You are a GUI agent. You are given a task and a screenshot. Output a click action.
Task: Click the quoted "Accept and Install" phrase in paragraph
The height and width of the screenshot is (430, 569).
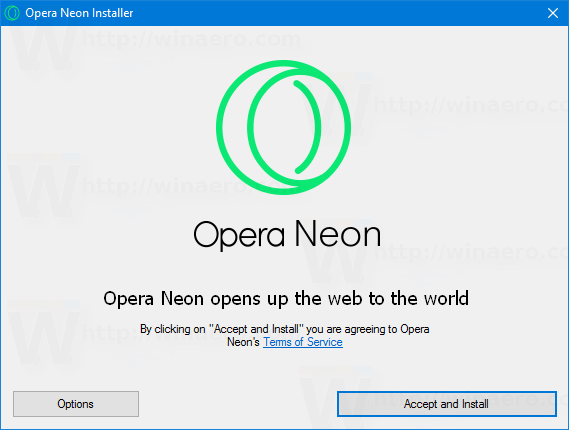257,329
